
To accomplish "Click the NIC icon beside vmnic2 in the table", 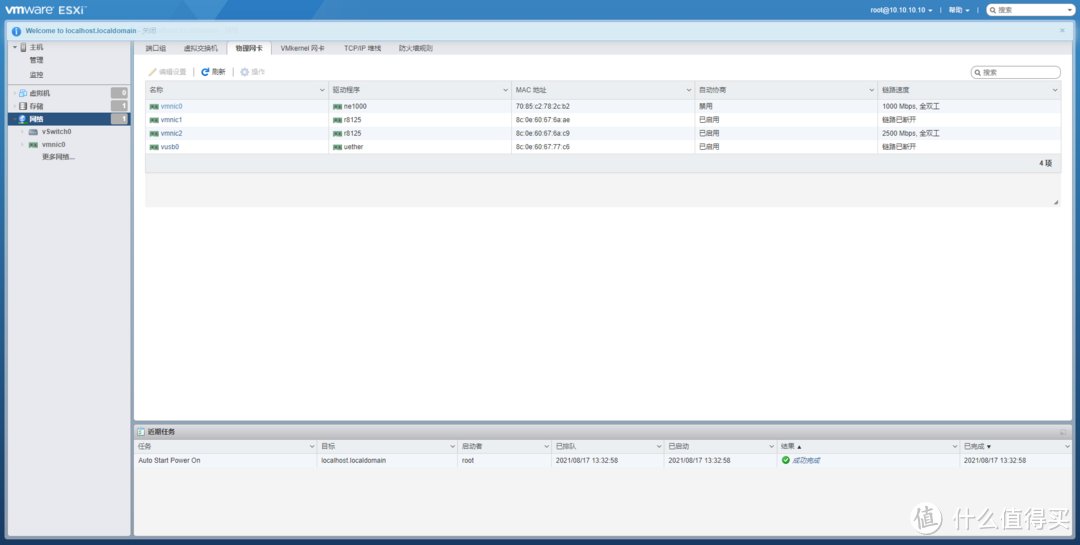I will pos(154,134).
